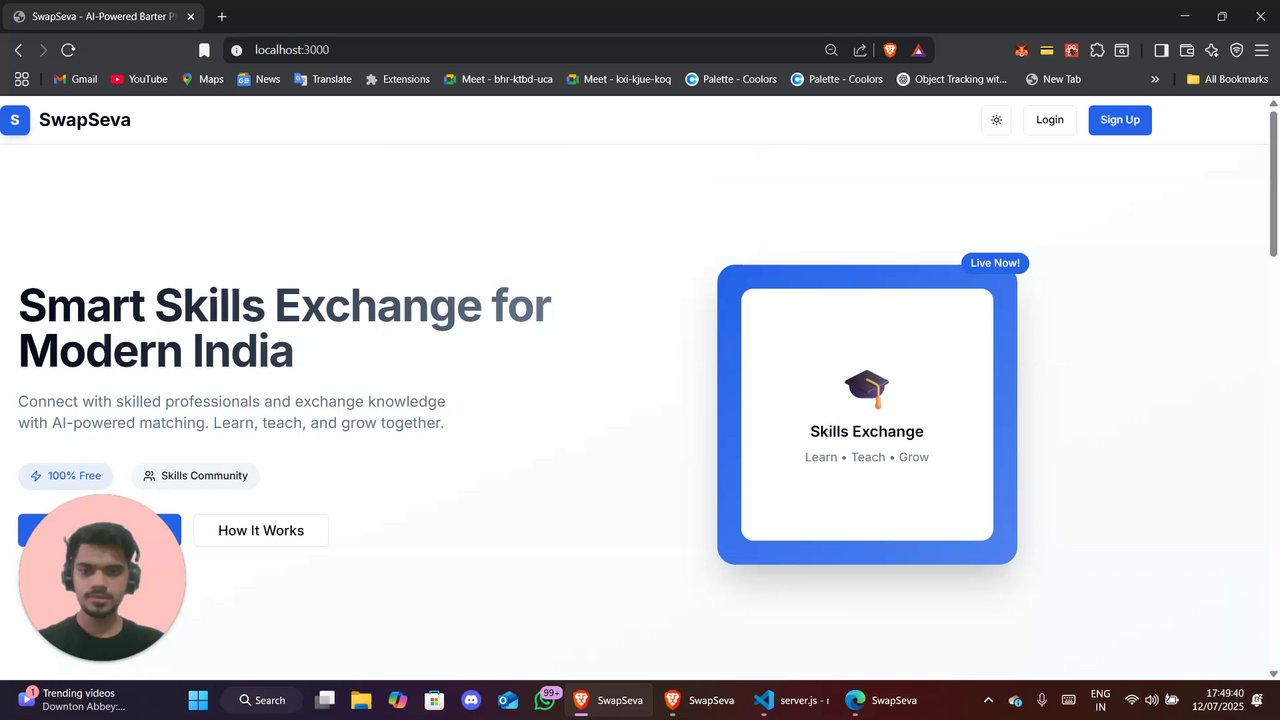Switch to the Edge SwapSeva window
This screenshot has height=720, width=1280.
[x=882, y=700]
